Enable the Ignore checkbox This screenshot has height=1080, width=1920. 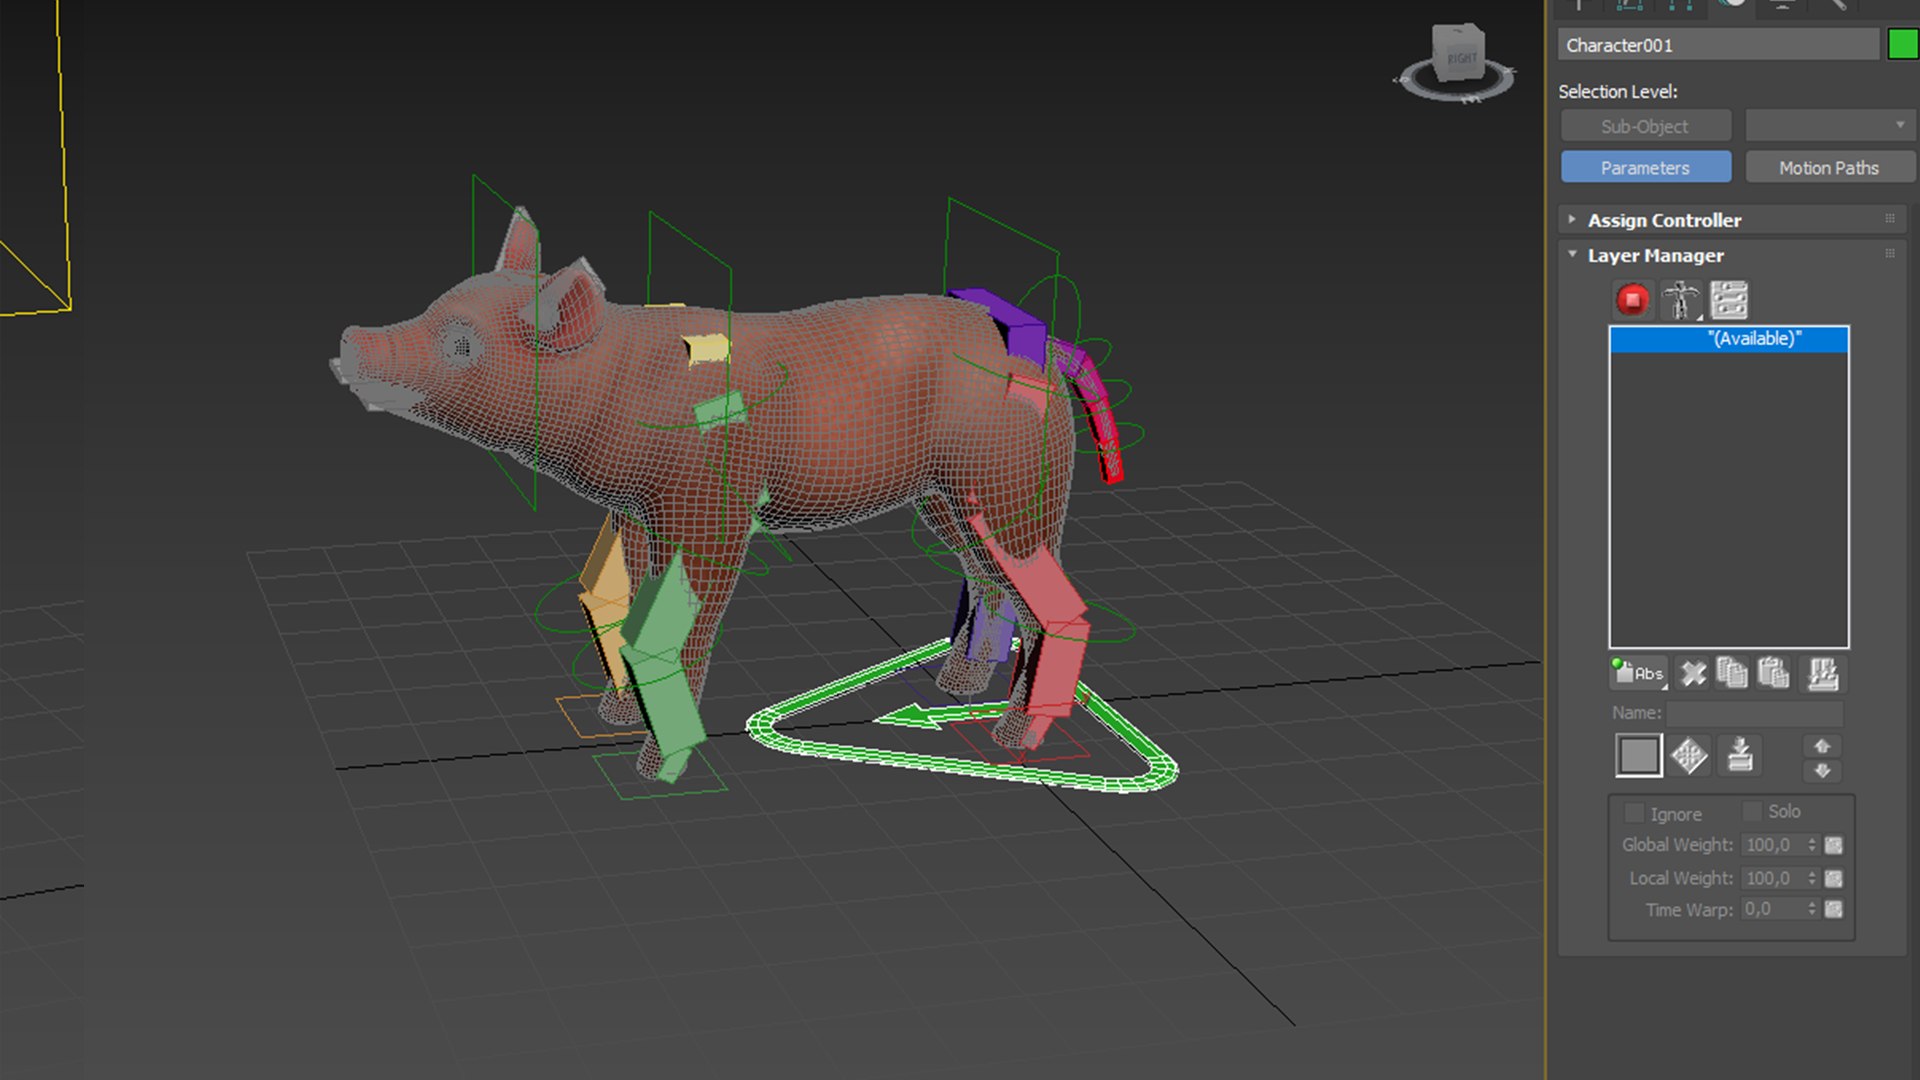pyautogui.click(x=1634, y=813)
